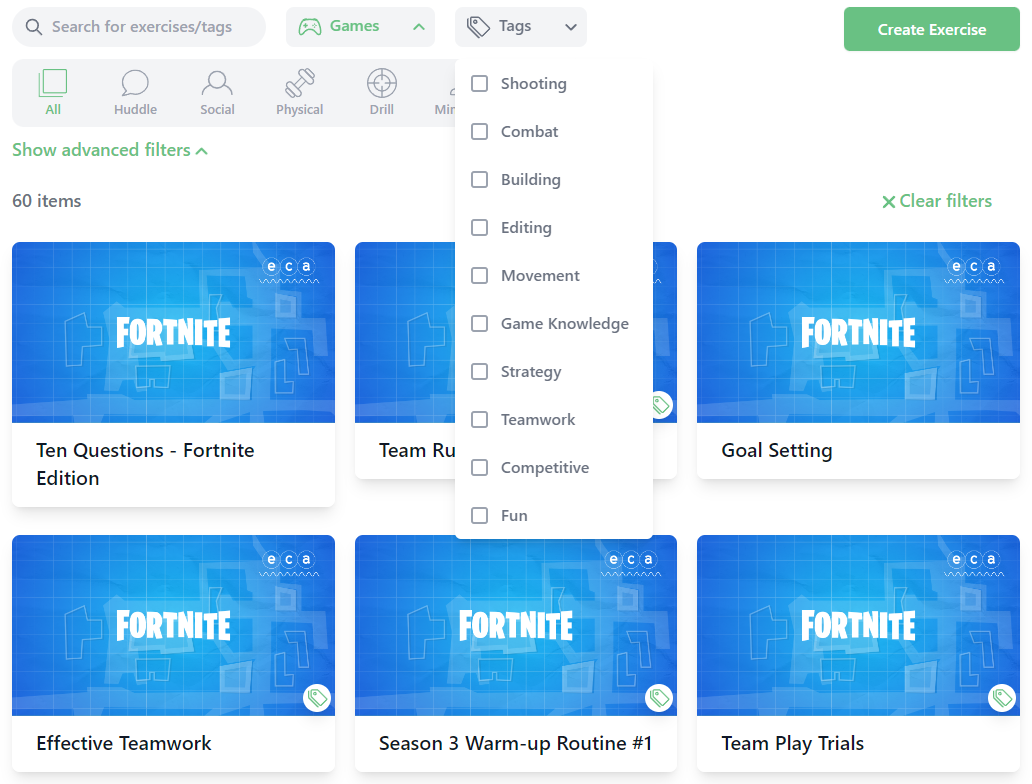The height and width of the screenshot is (784, 1032).
Task: Open the Season 3 Warm-up Routine thumbnail
Action: (515, 625)
